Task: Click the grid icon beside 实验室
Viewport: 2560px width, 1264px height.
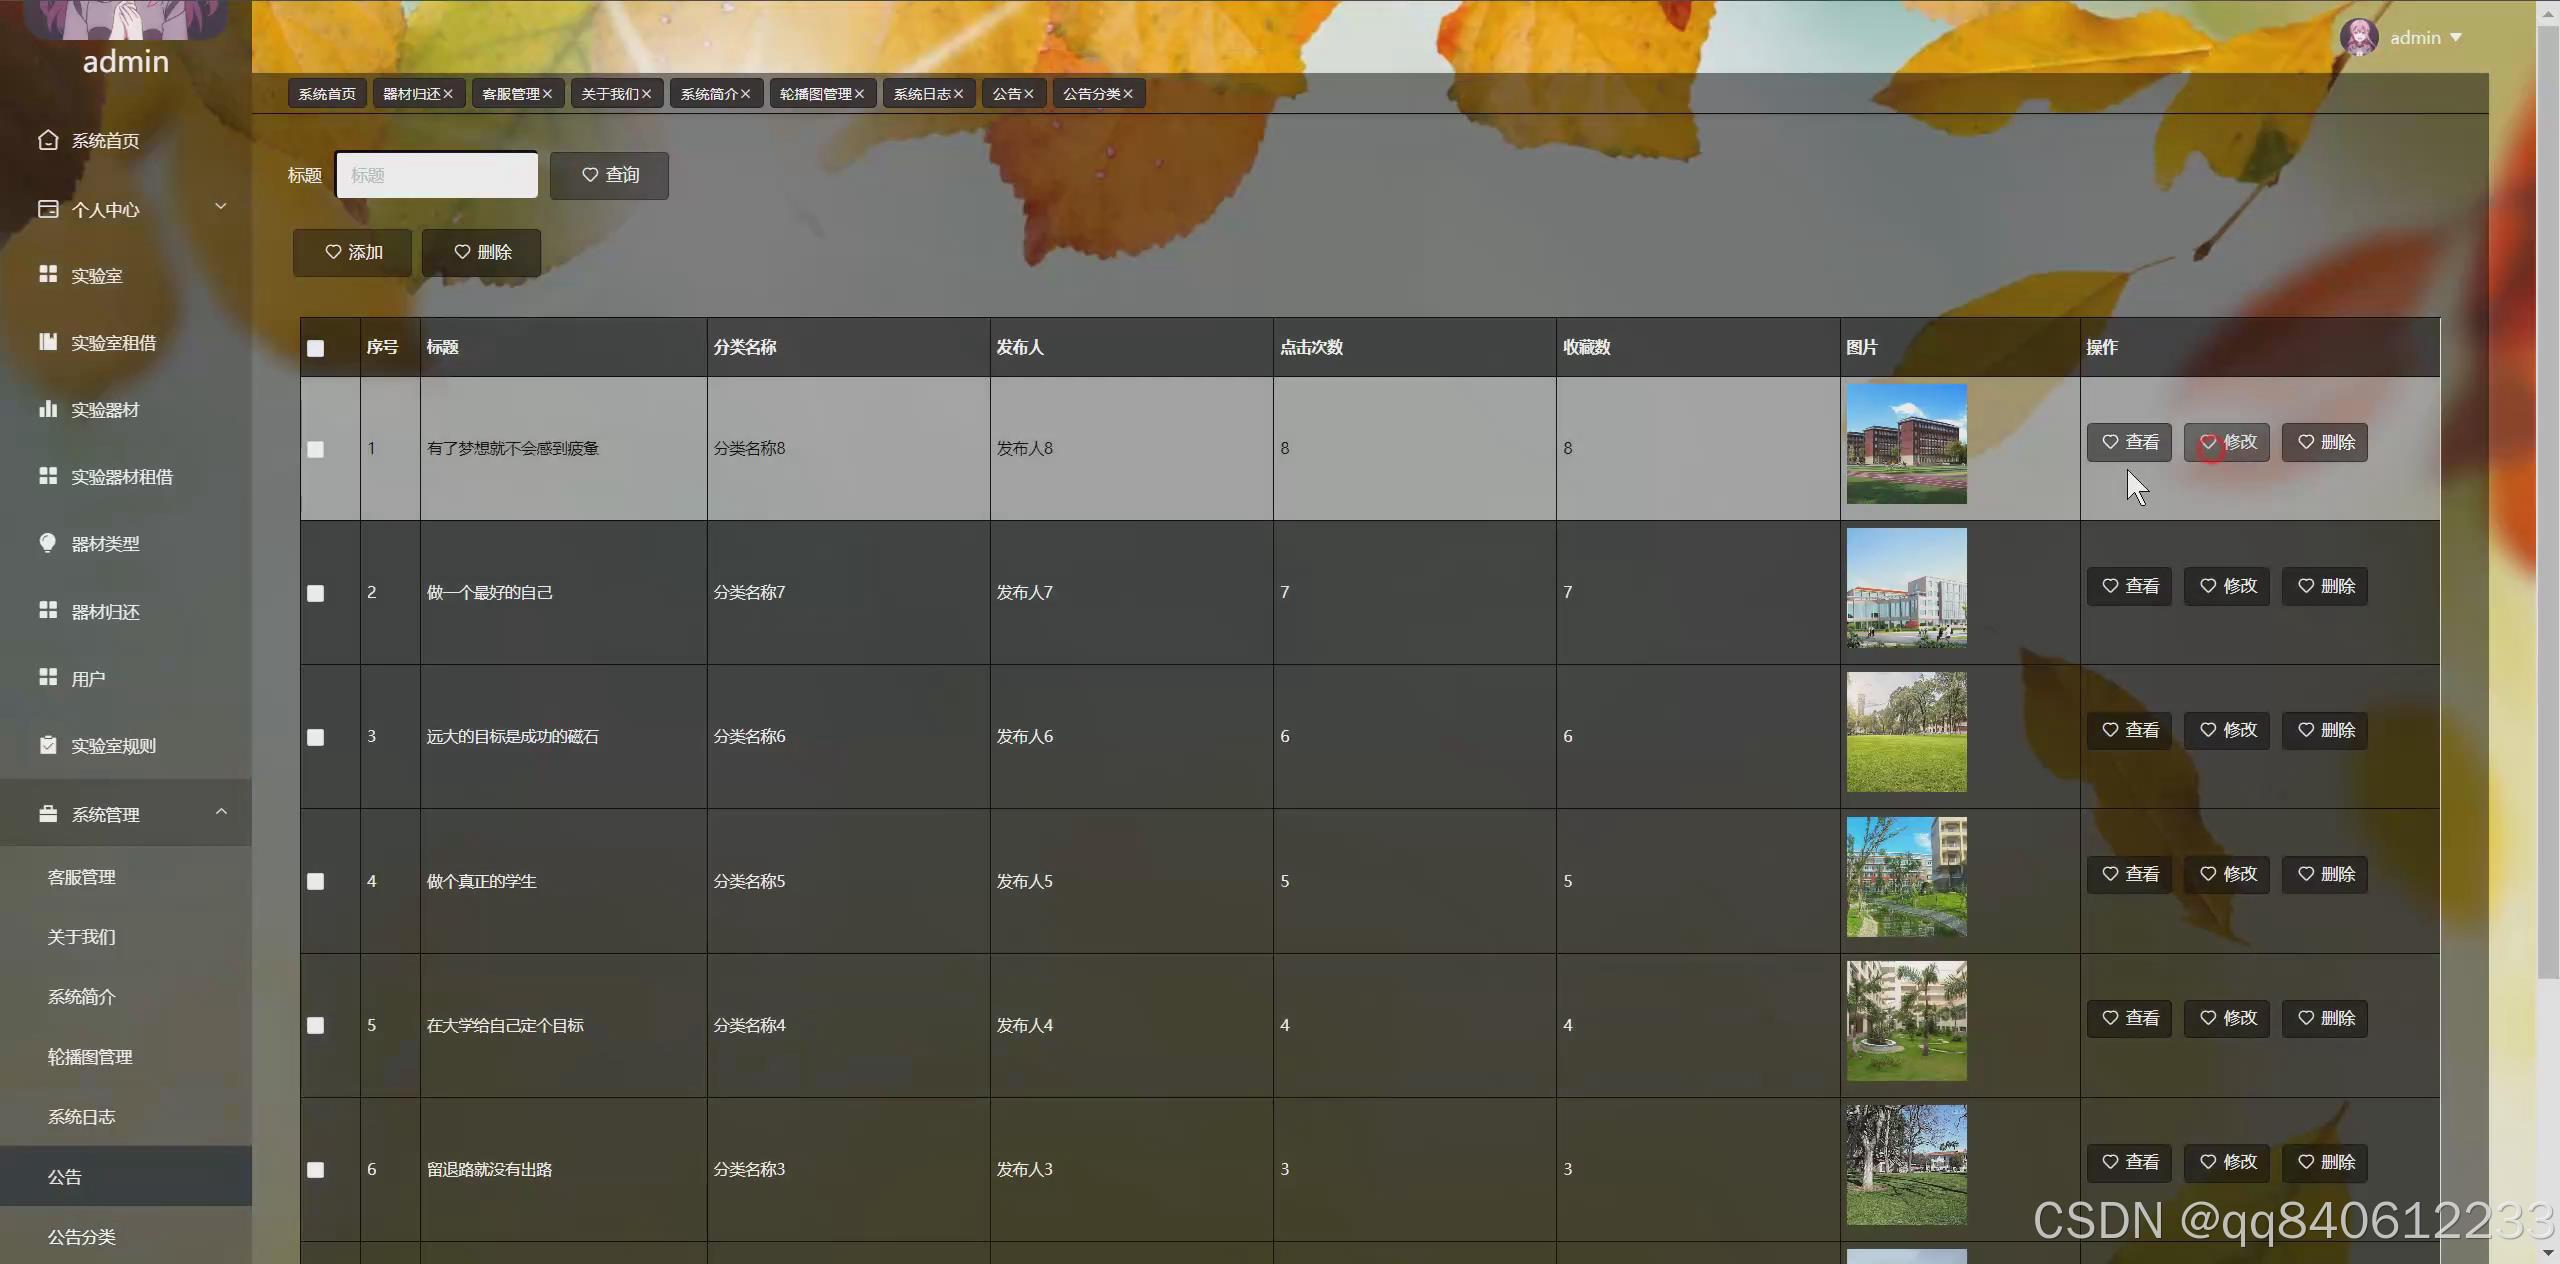Action: point(48,274)
